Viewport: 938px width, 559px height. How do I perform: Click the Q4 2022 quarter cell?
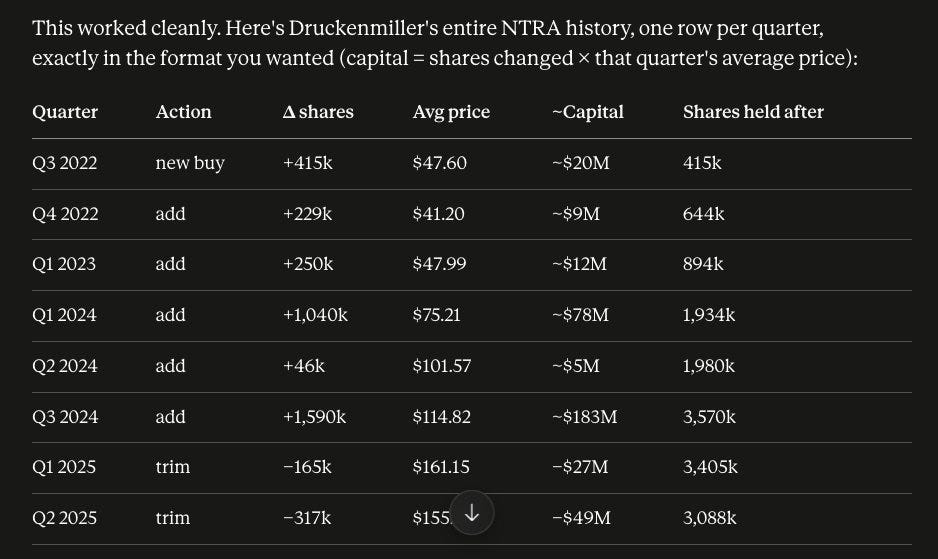[x=65, y=214]
